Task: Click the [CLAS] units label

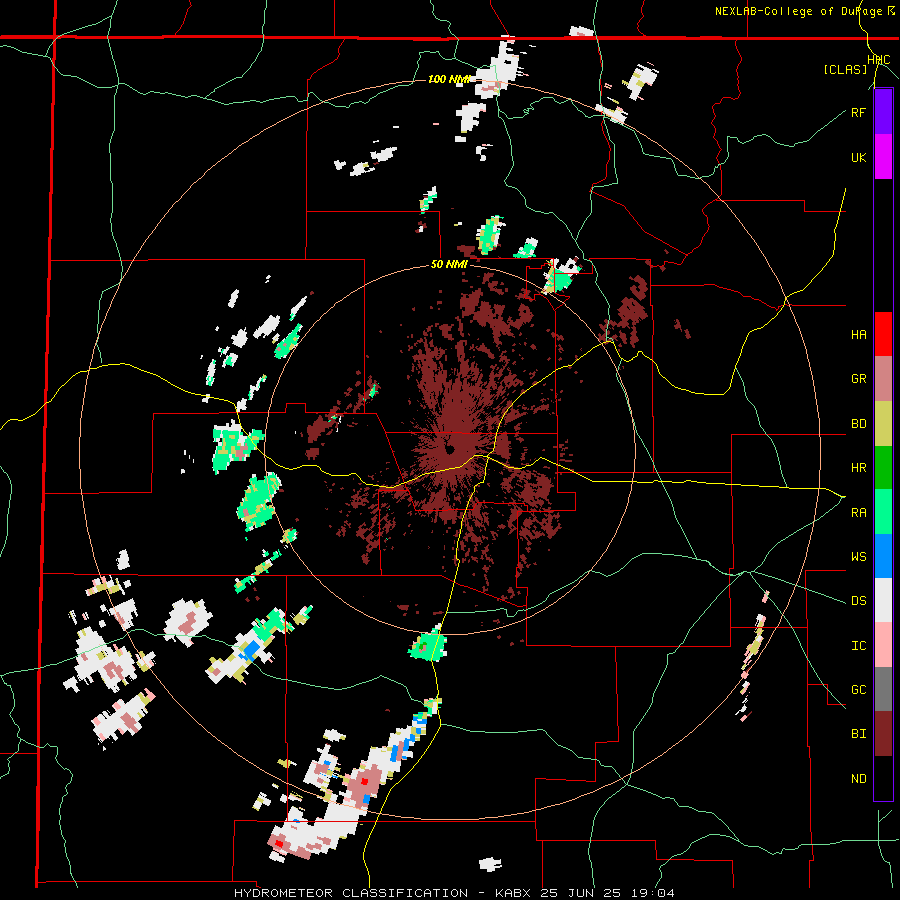Action: pos(845,69)
